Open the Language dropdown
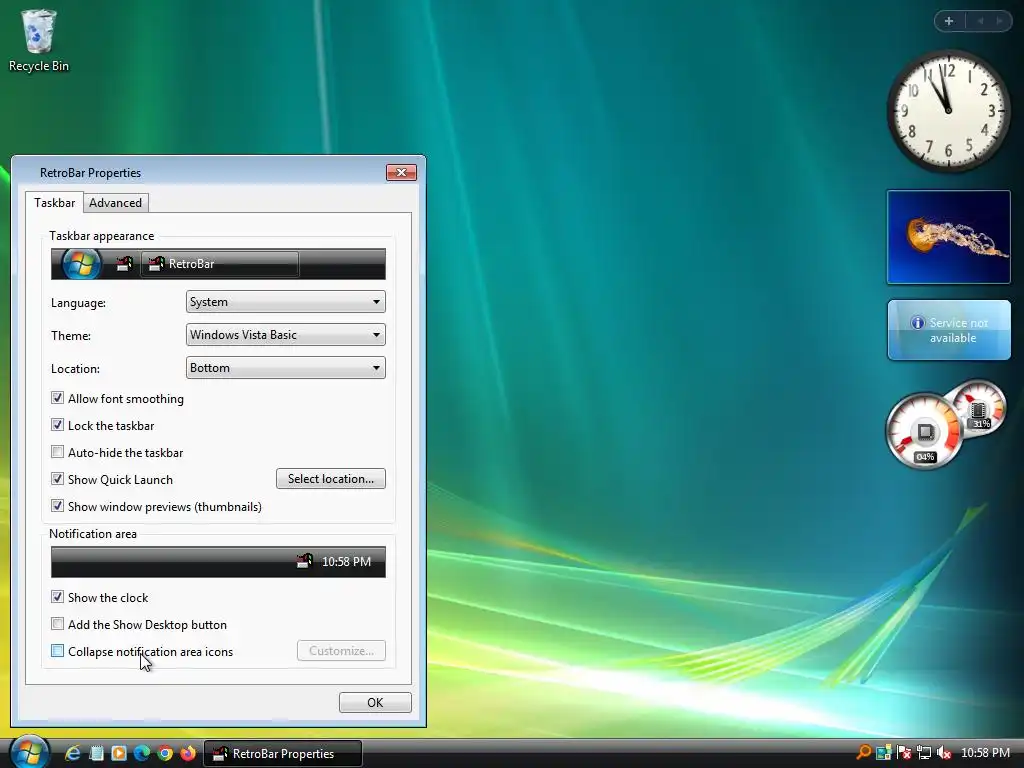Viewport: 1024px width, 768px height. 285,302
